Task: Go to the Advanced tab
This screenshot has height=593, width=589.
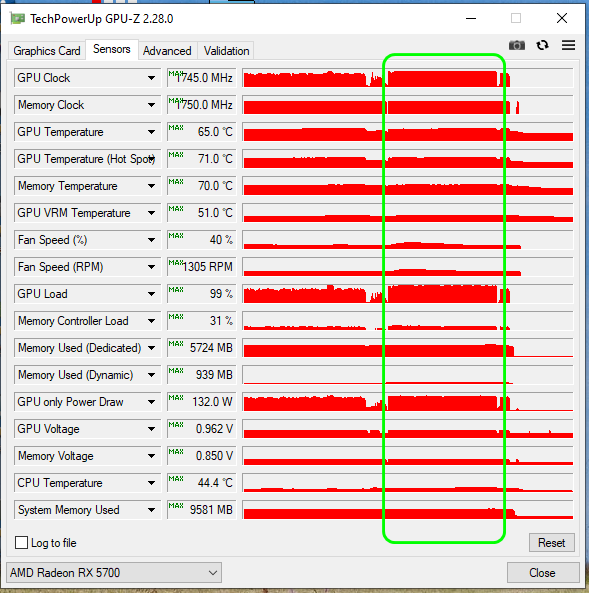Action: (x=167, y=51)
